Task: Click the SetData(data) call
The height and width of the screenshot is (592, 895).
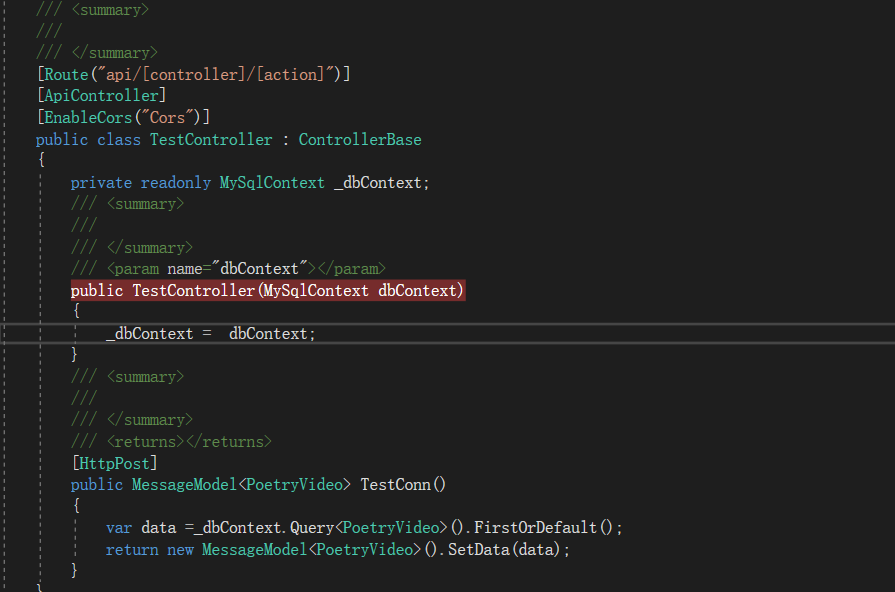Action: [x=504, y=549]
